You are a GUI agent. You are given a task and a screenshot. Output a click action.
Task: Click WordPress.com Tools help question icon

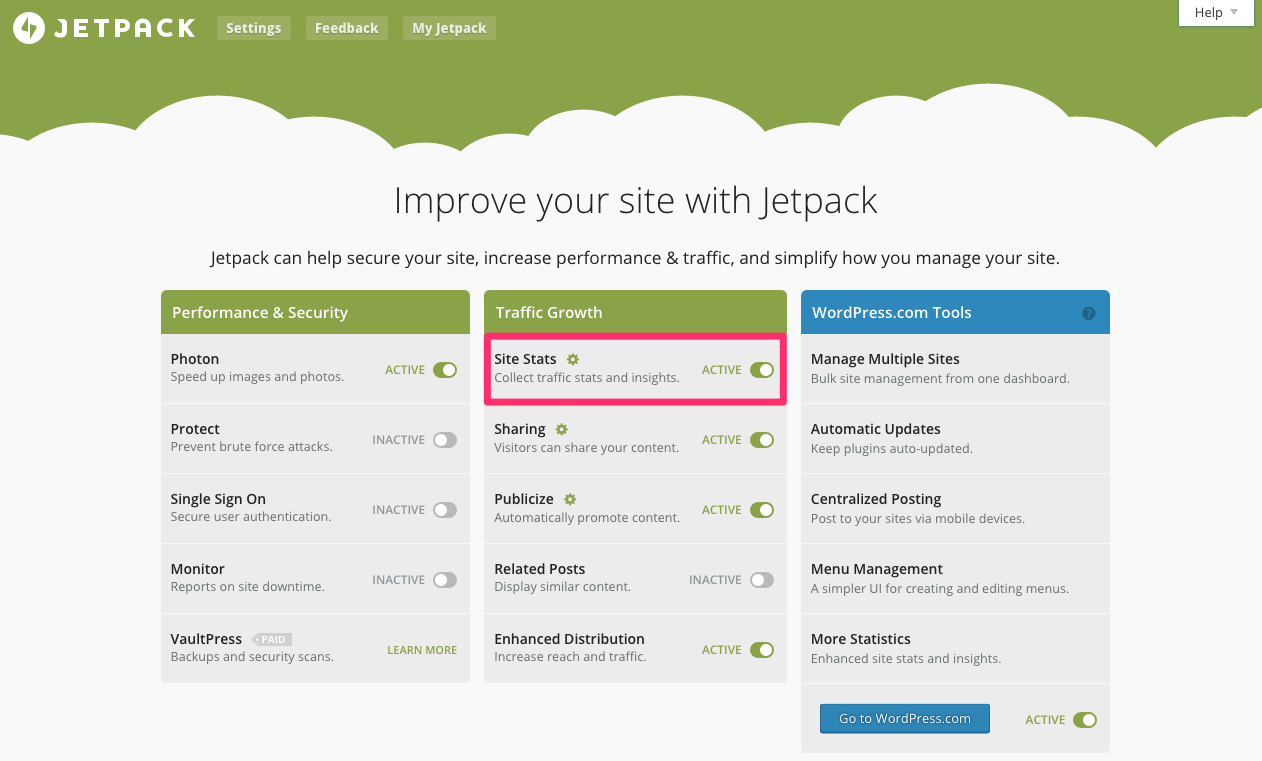(1089, 313)
